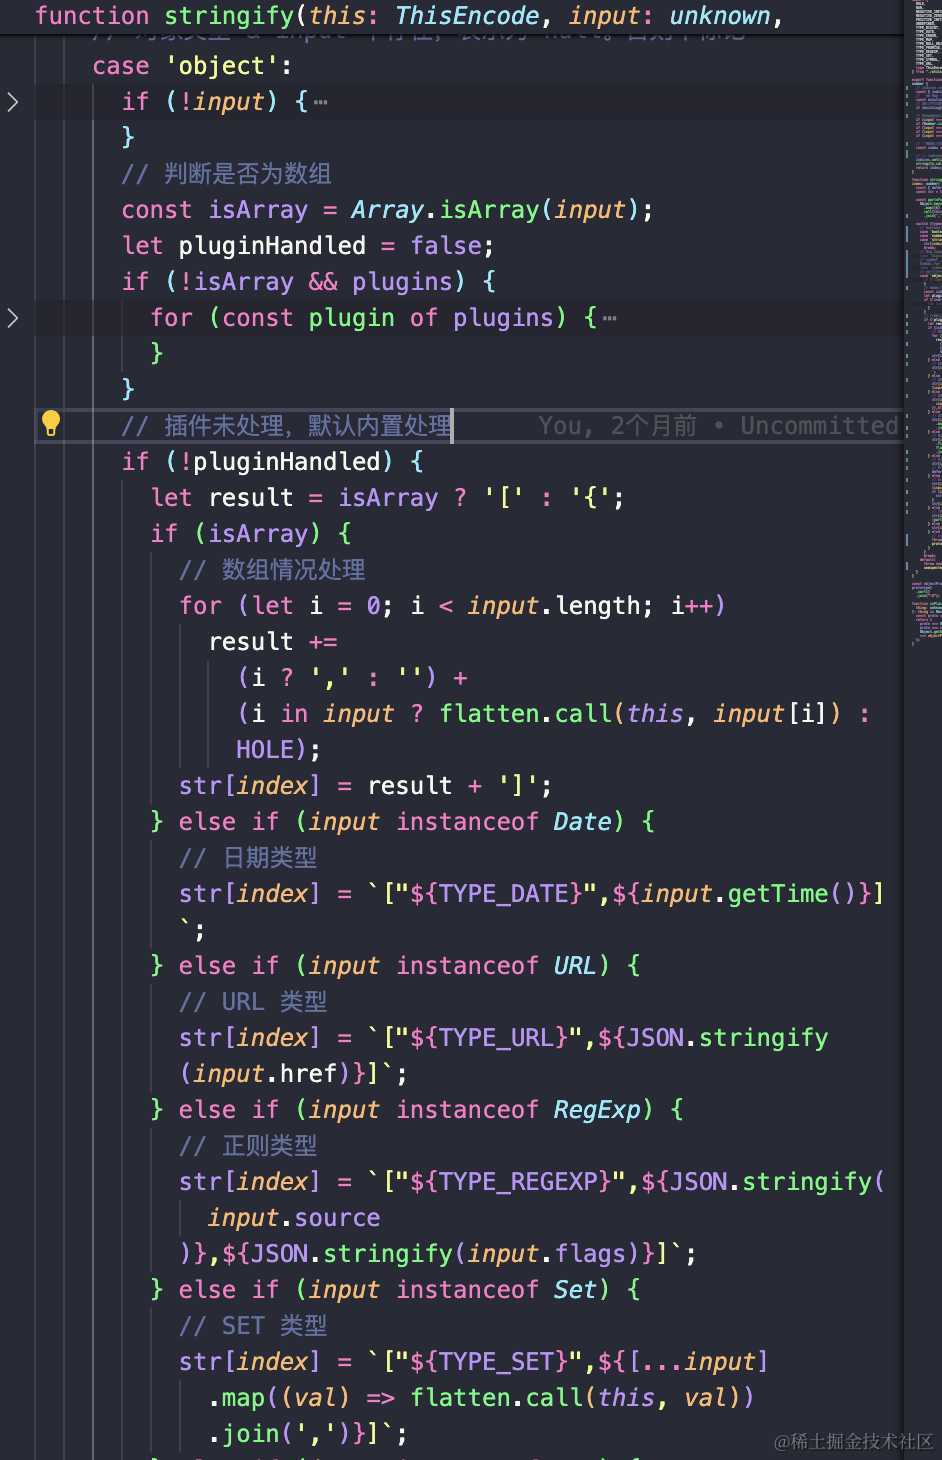Expand the folded for plugin loop
The width and height of the screenshot is (942, 1460).
[x=13, y=318]
